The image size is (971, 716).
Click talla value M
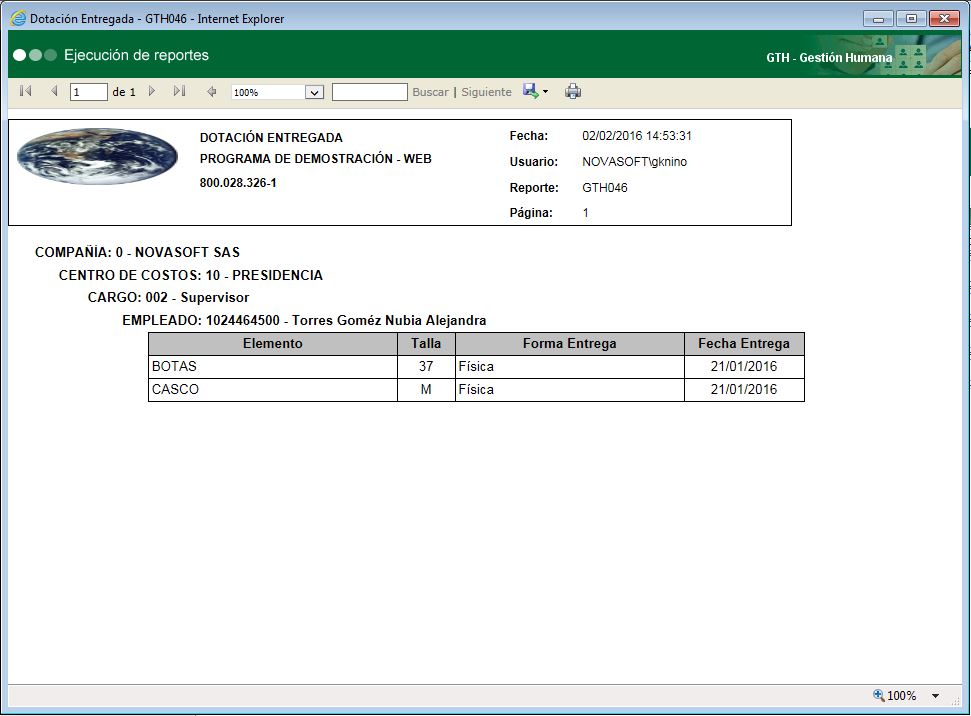(x=426, y=390)
